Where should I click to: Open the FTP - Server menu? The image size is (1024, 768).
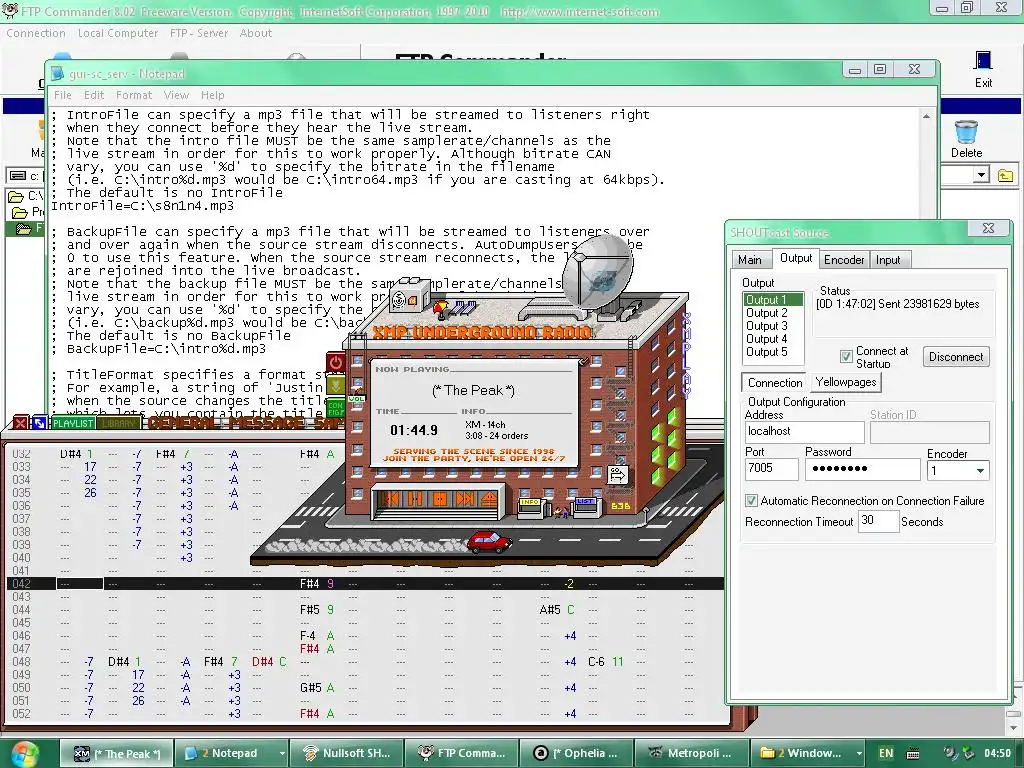(199, 33)
